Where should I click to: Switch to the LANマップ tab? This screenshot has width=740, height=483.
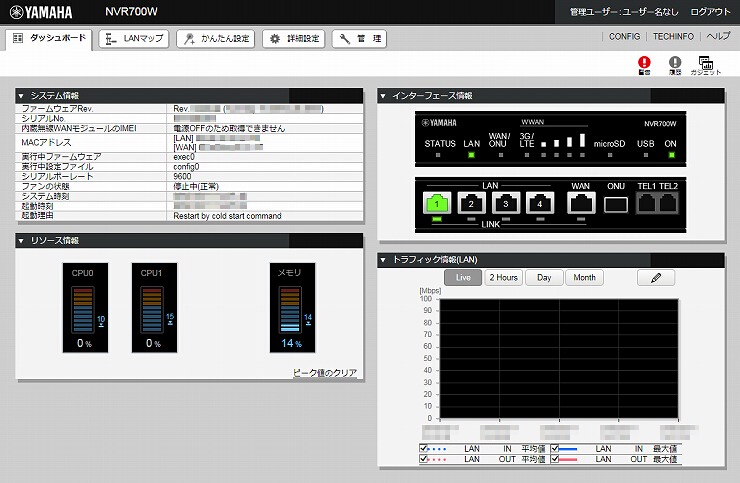tap(134, 39)
